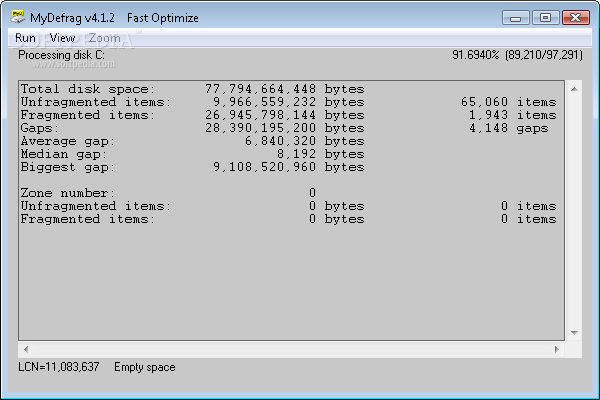This screenshot has height=400, width=600.
Task: Click the 'Empty space' status bar text
Action: (145, 367)
